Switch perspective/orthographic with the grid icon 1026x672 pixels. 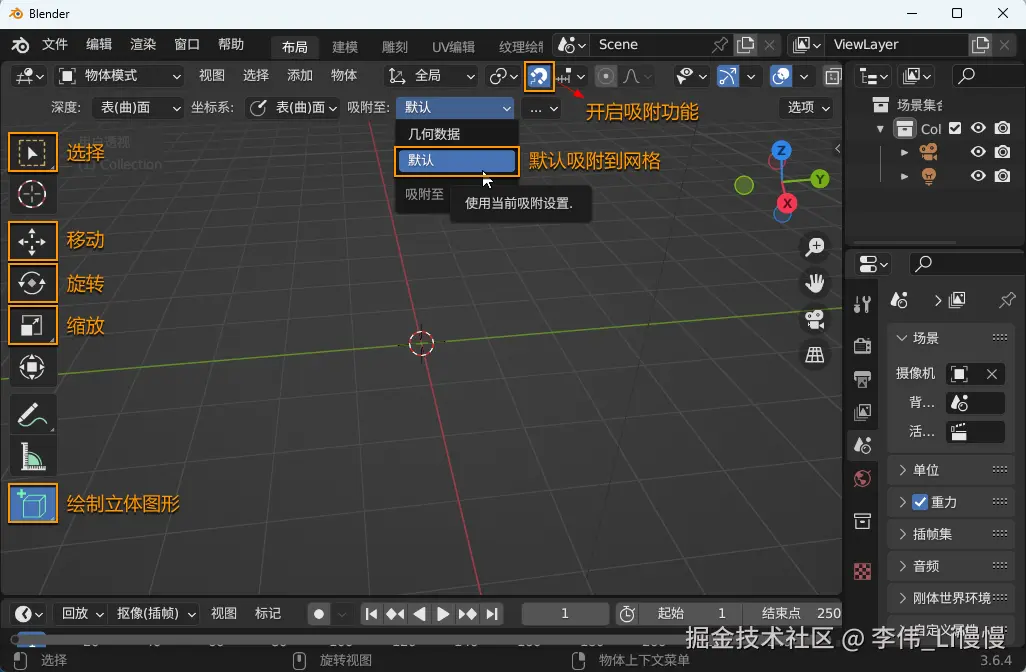(x=815, y=355)
